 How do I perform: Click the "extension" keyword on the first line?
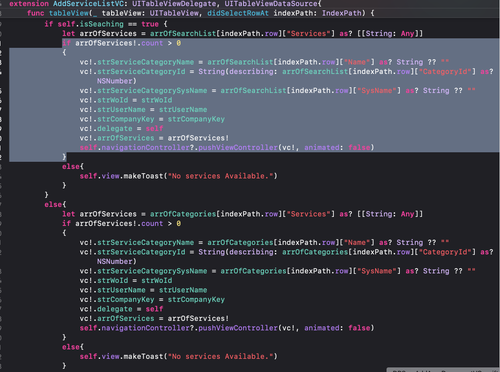(29, 4)
